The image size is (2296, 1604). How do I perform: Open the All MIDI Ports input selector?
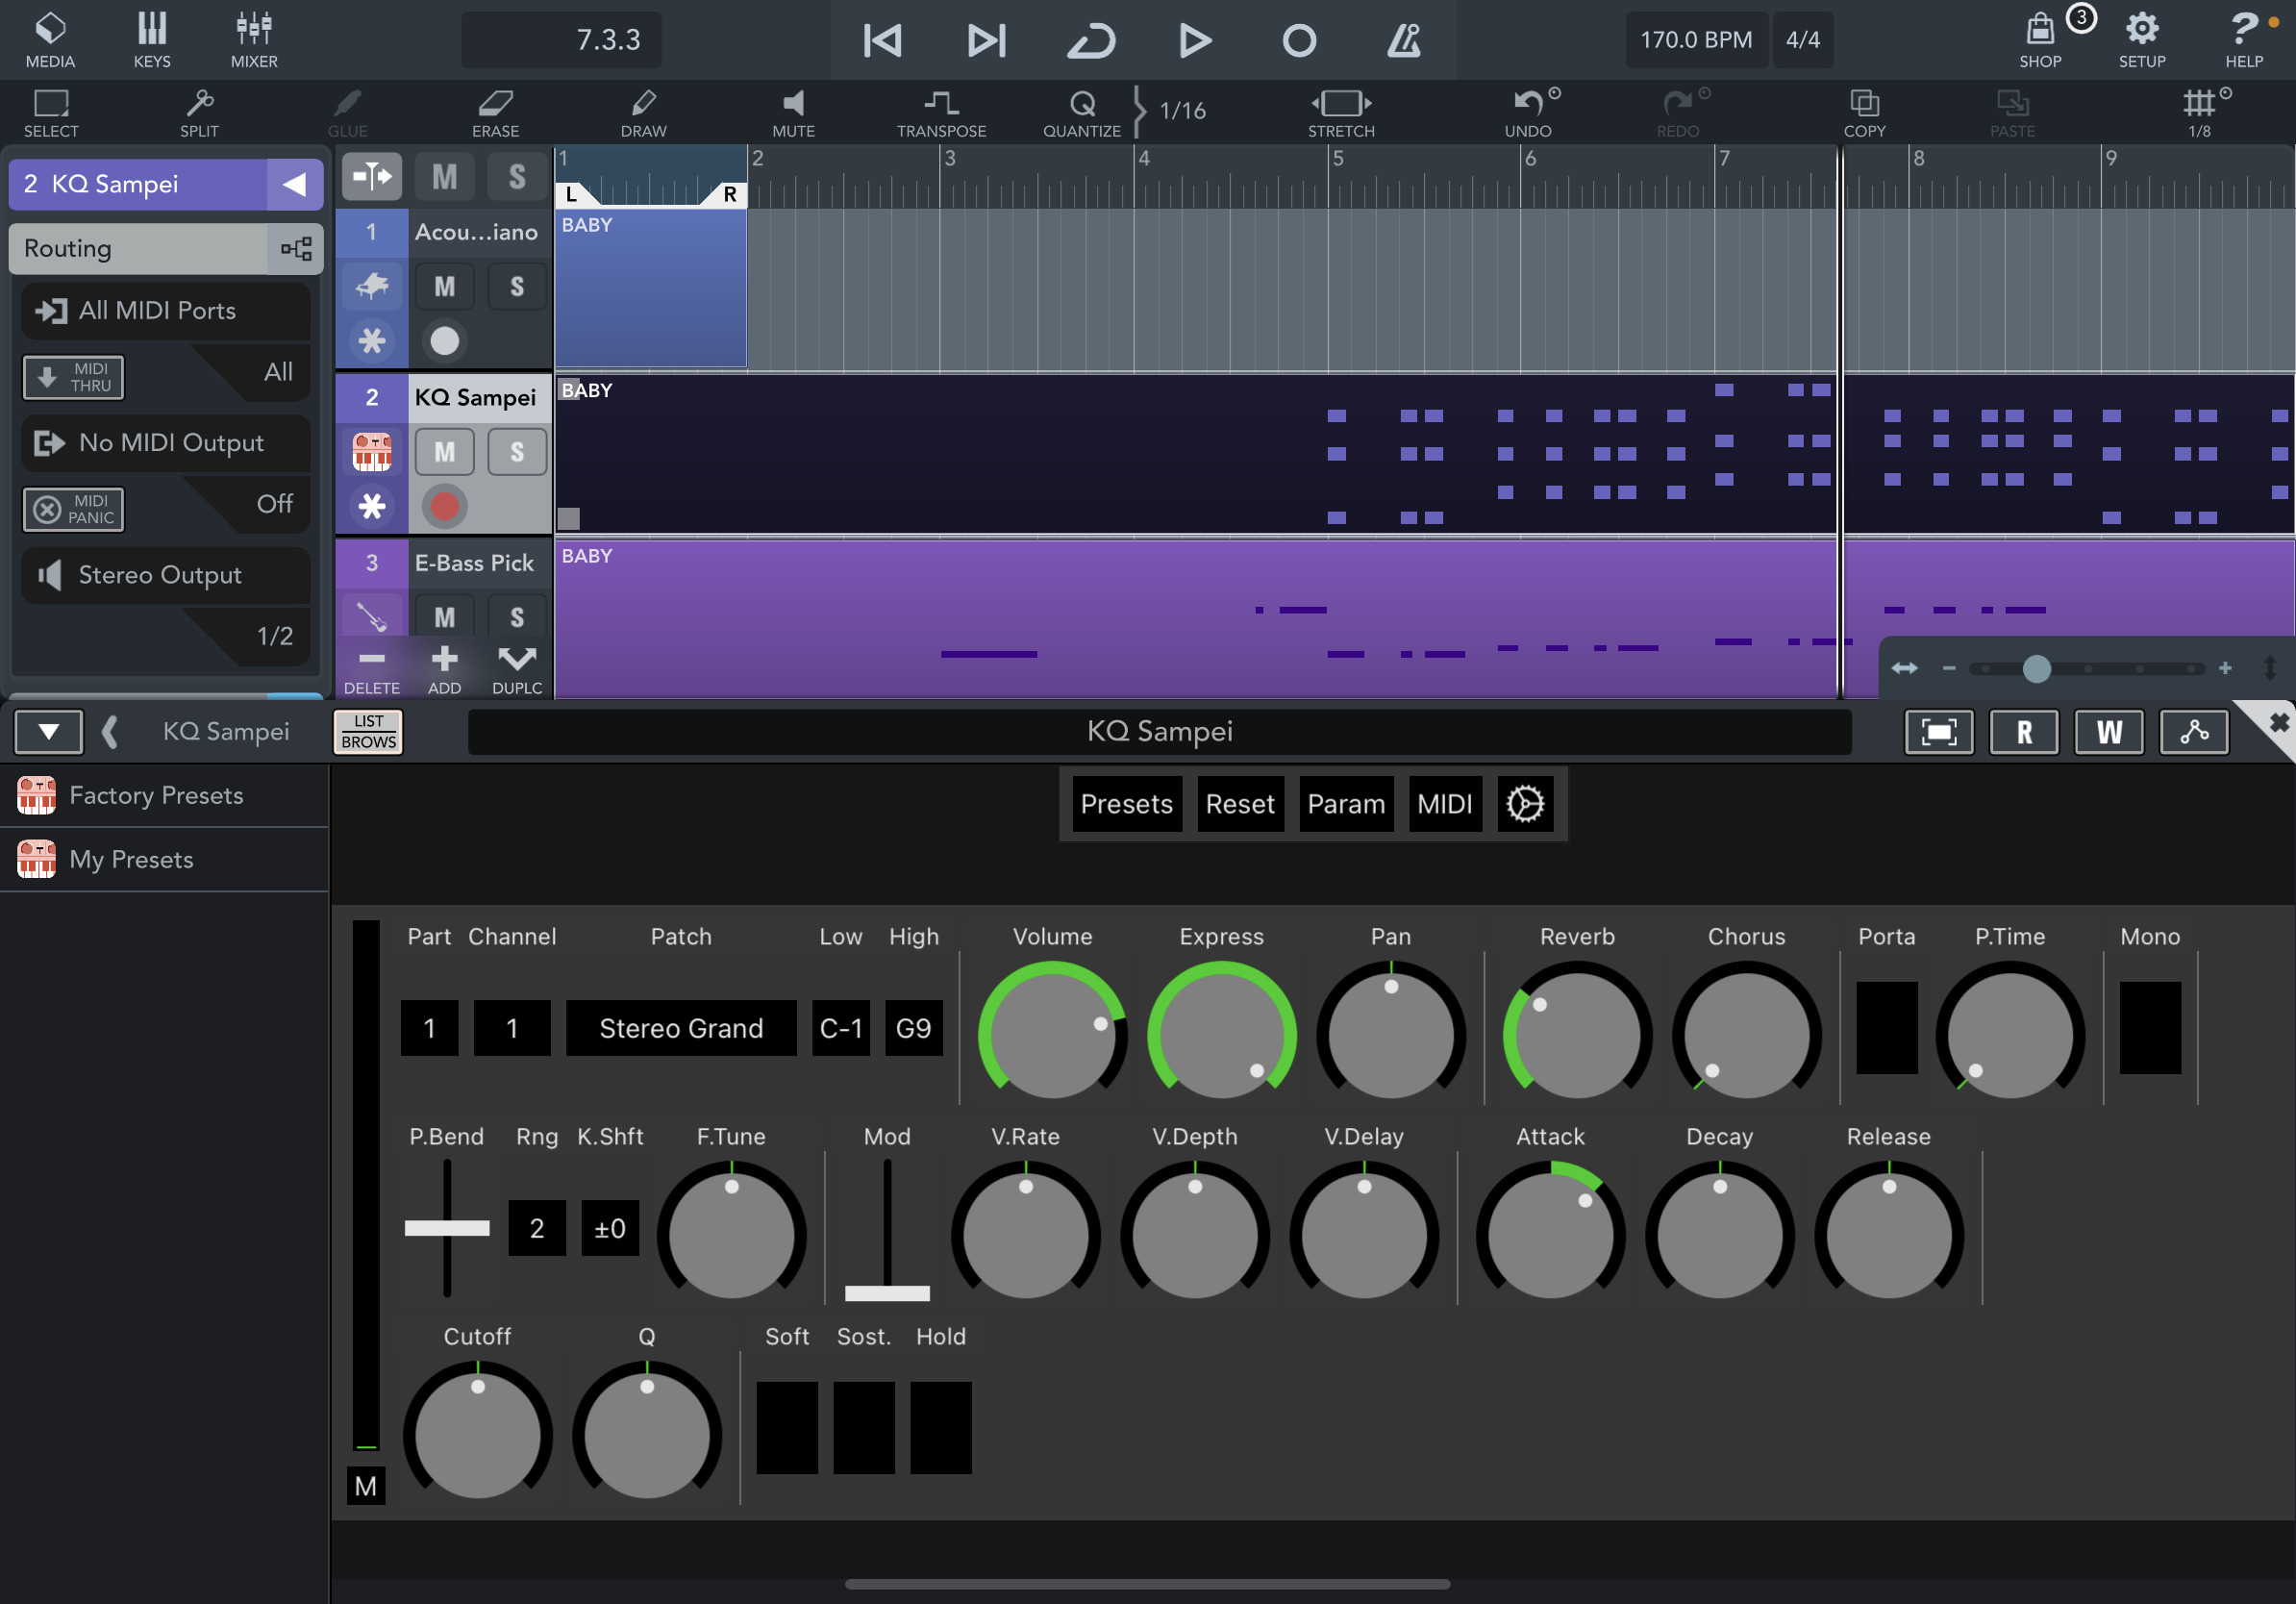point(166,311)
